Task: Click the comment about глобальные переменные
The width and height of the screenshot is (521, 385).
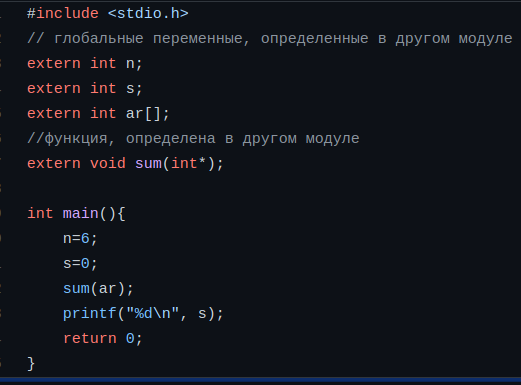Action: [x=270, y=39]
